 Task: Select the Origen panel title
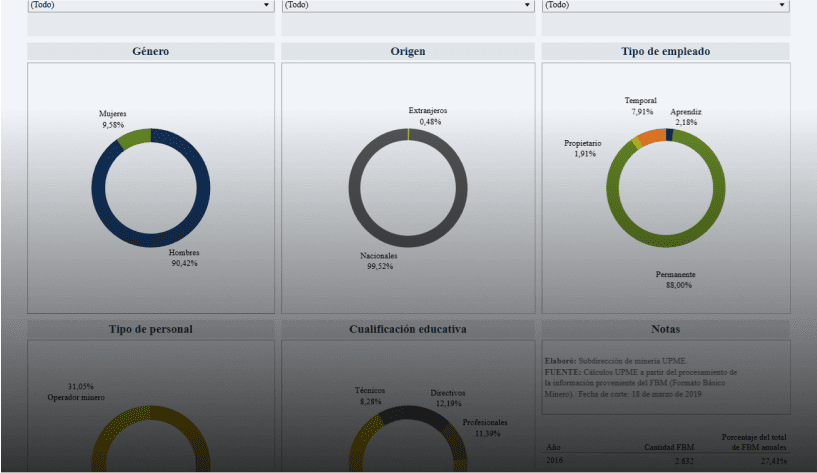click(x=407, y=51)
